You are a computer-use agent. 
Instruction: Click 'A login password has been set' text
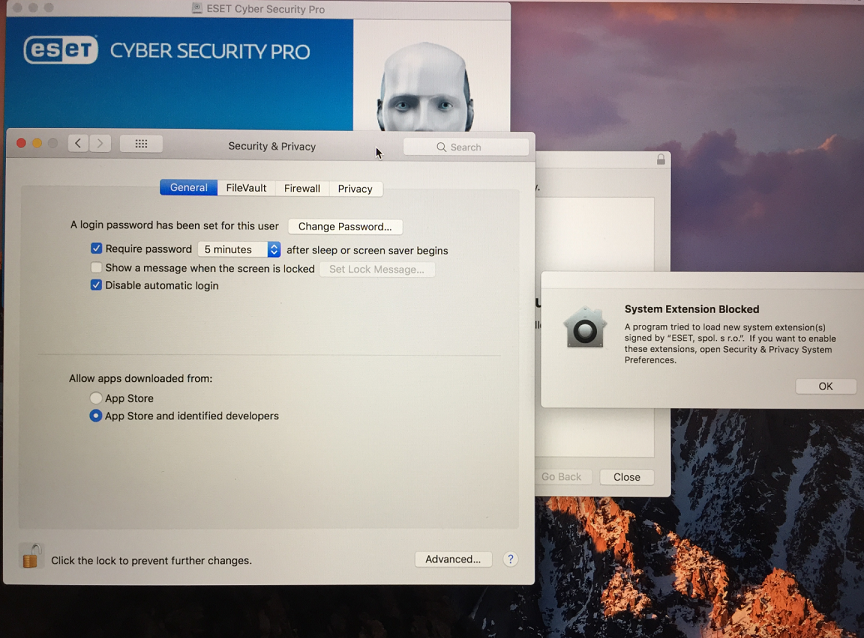pos(174,225)
